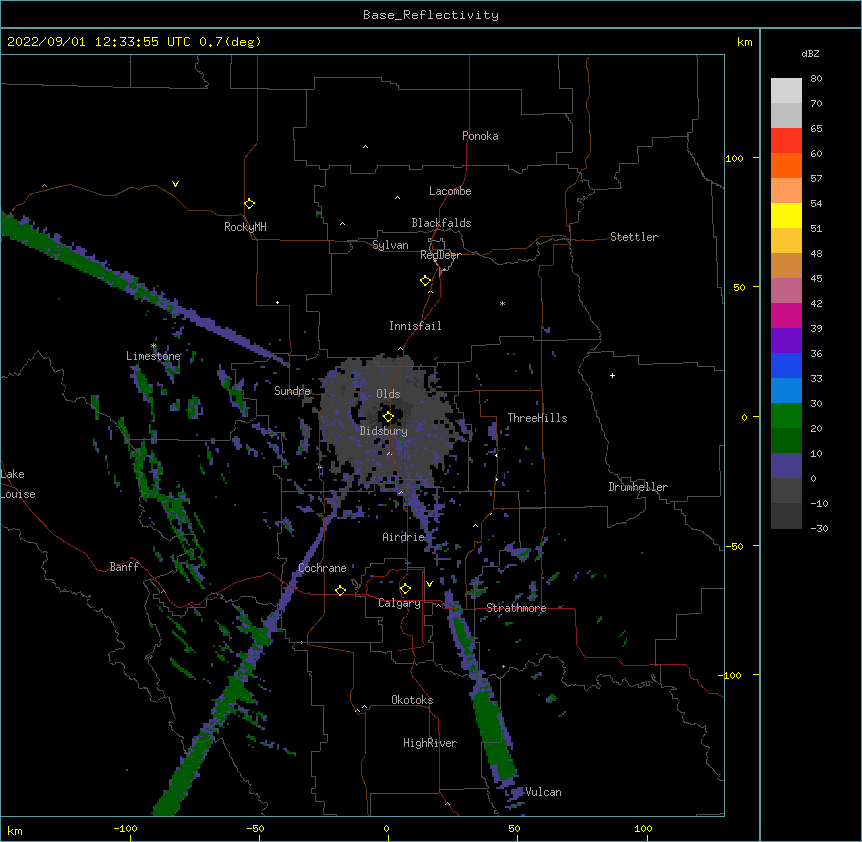Select the 54 dBZ yellow color swatch
Viewport: 862px width, 842px height.
(786, 215)
